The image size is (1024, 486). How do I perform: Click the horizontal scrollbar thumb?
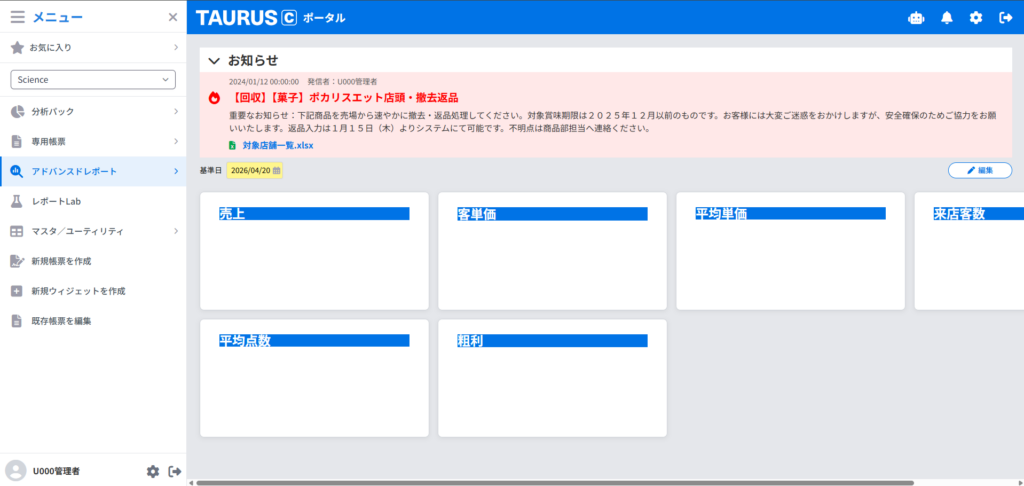coord(554,483)
